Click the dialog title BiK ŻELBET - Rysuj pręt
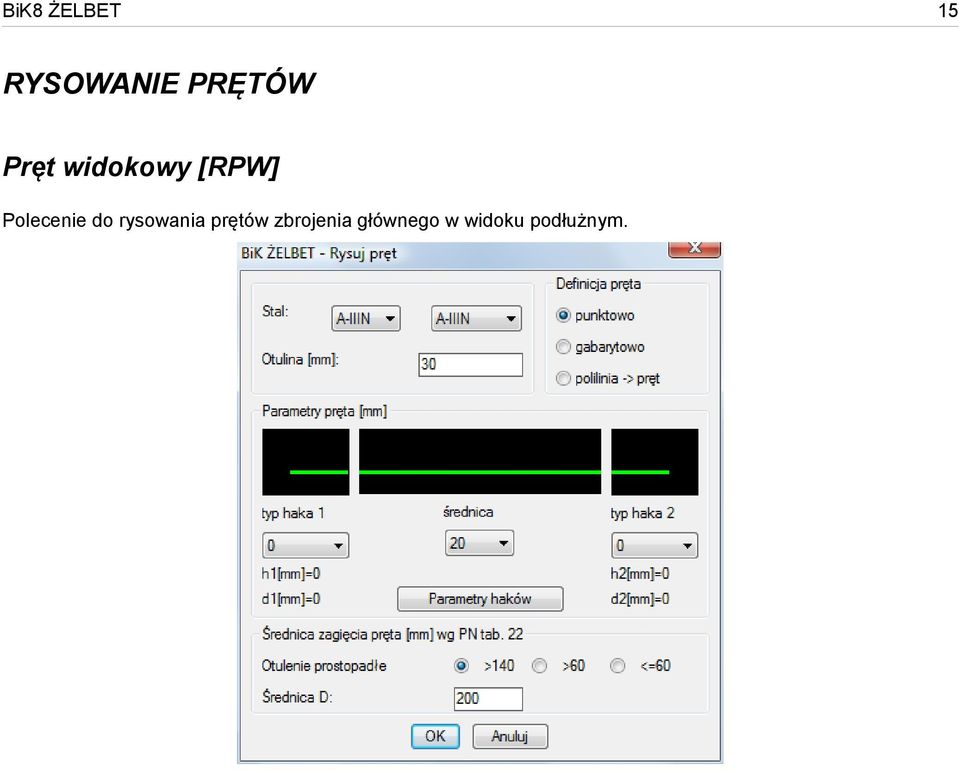Screen dimensions: 959x771 [x=319, y=253]
